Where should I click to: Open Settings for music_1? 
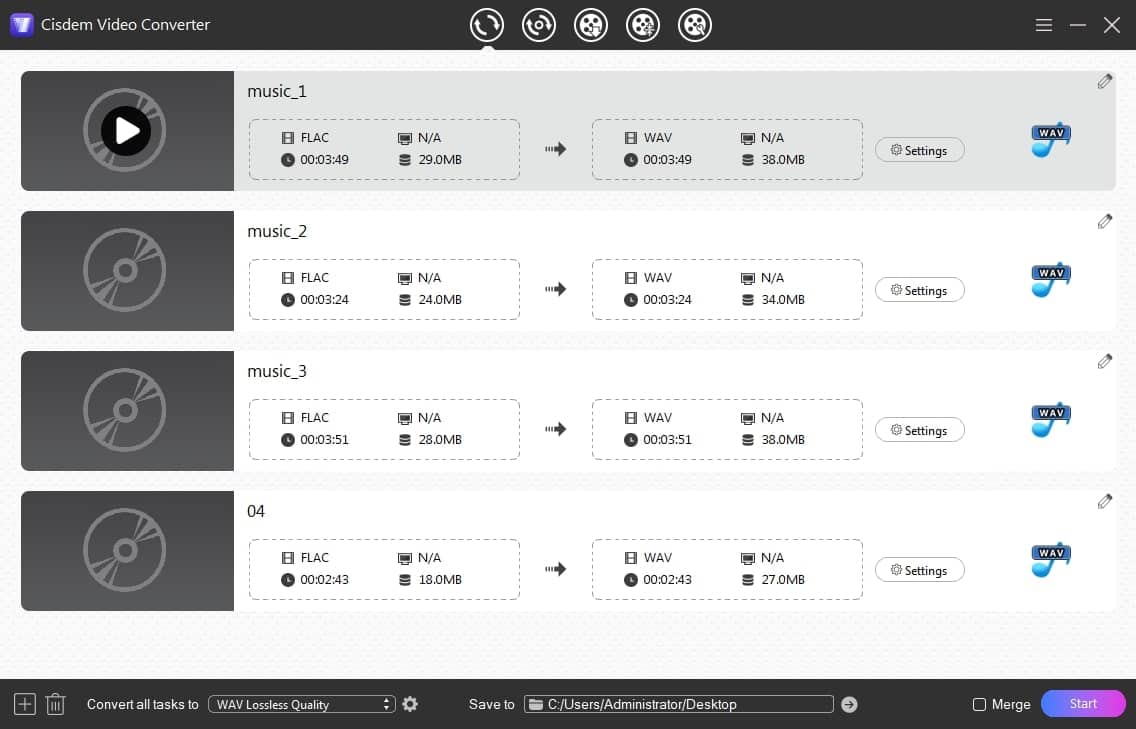919,150
